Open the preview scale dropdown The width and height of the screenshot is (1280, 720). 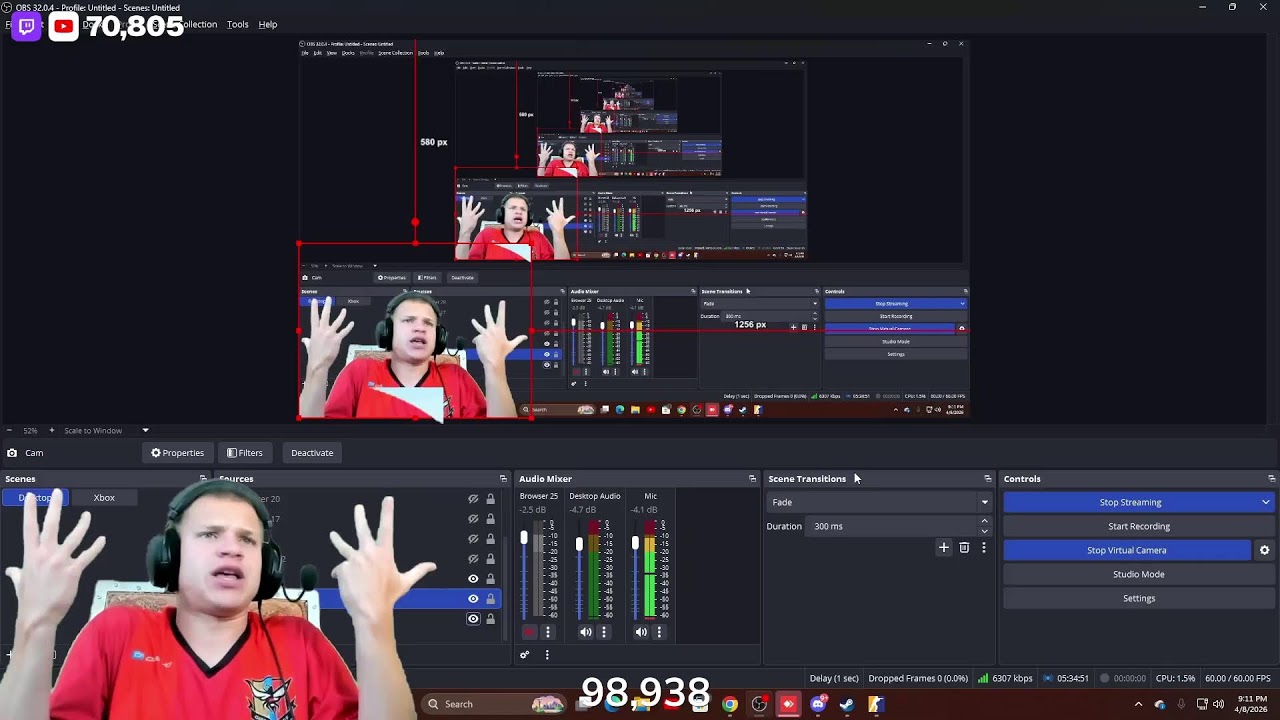pyautogui.click(x=145, y=431)
